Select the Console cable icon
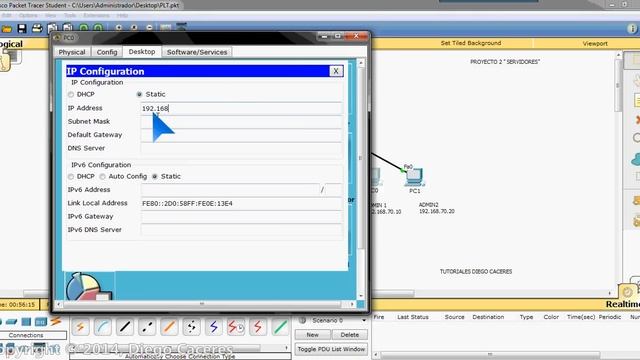 pos(102,327)
